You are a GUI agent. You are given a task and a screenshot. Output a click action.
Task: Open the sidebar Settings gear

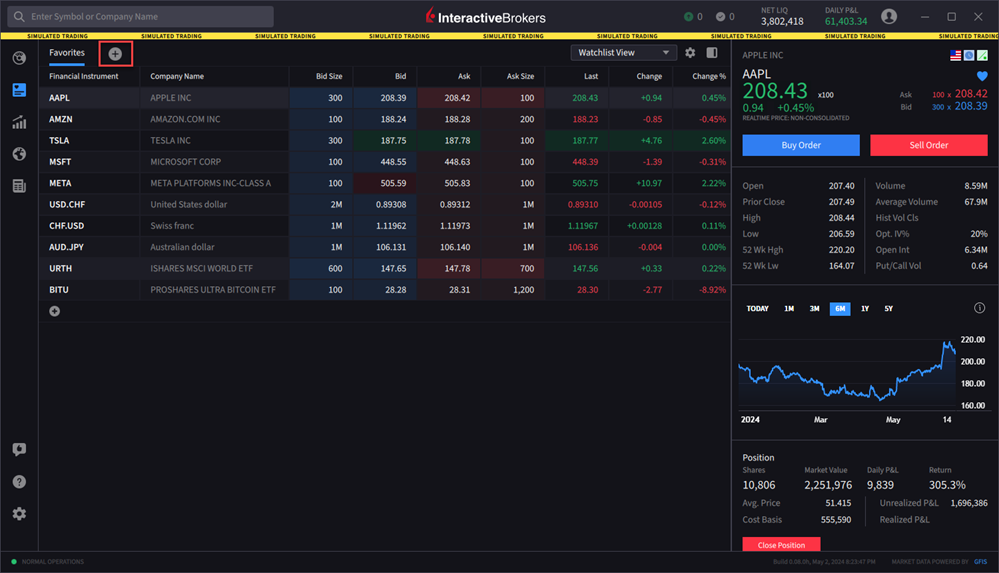(x=19, y=514)
